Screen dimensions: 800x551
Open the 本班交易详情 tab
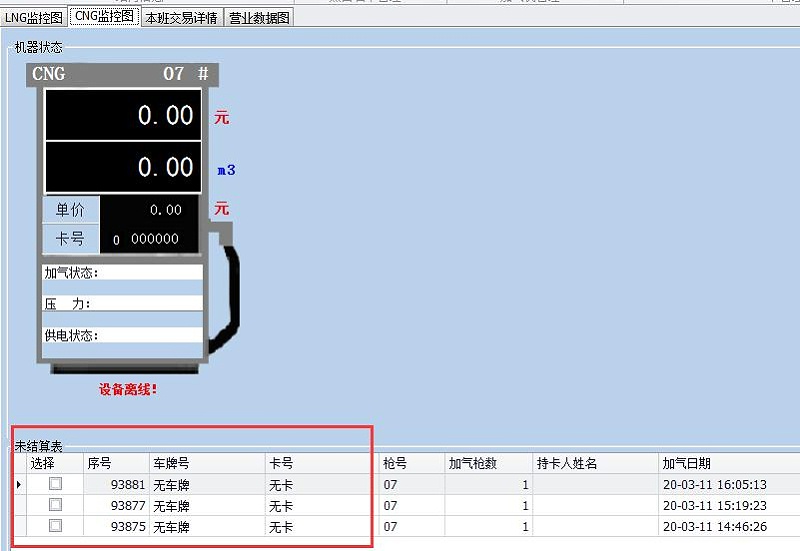pyautogui.click(x=181, y=18)
